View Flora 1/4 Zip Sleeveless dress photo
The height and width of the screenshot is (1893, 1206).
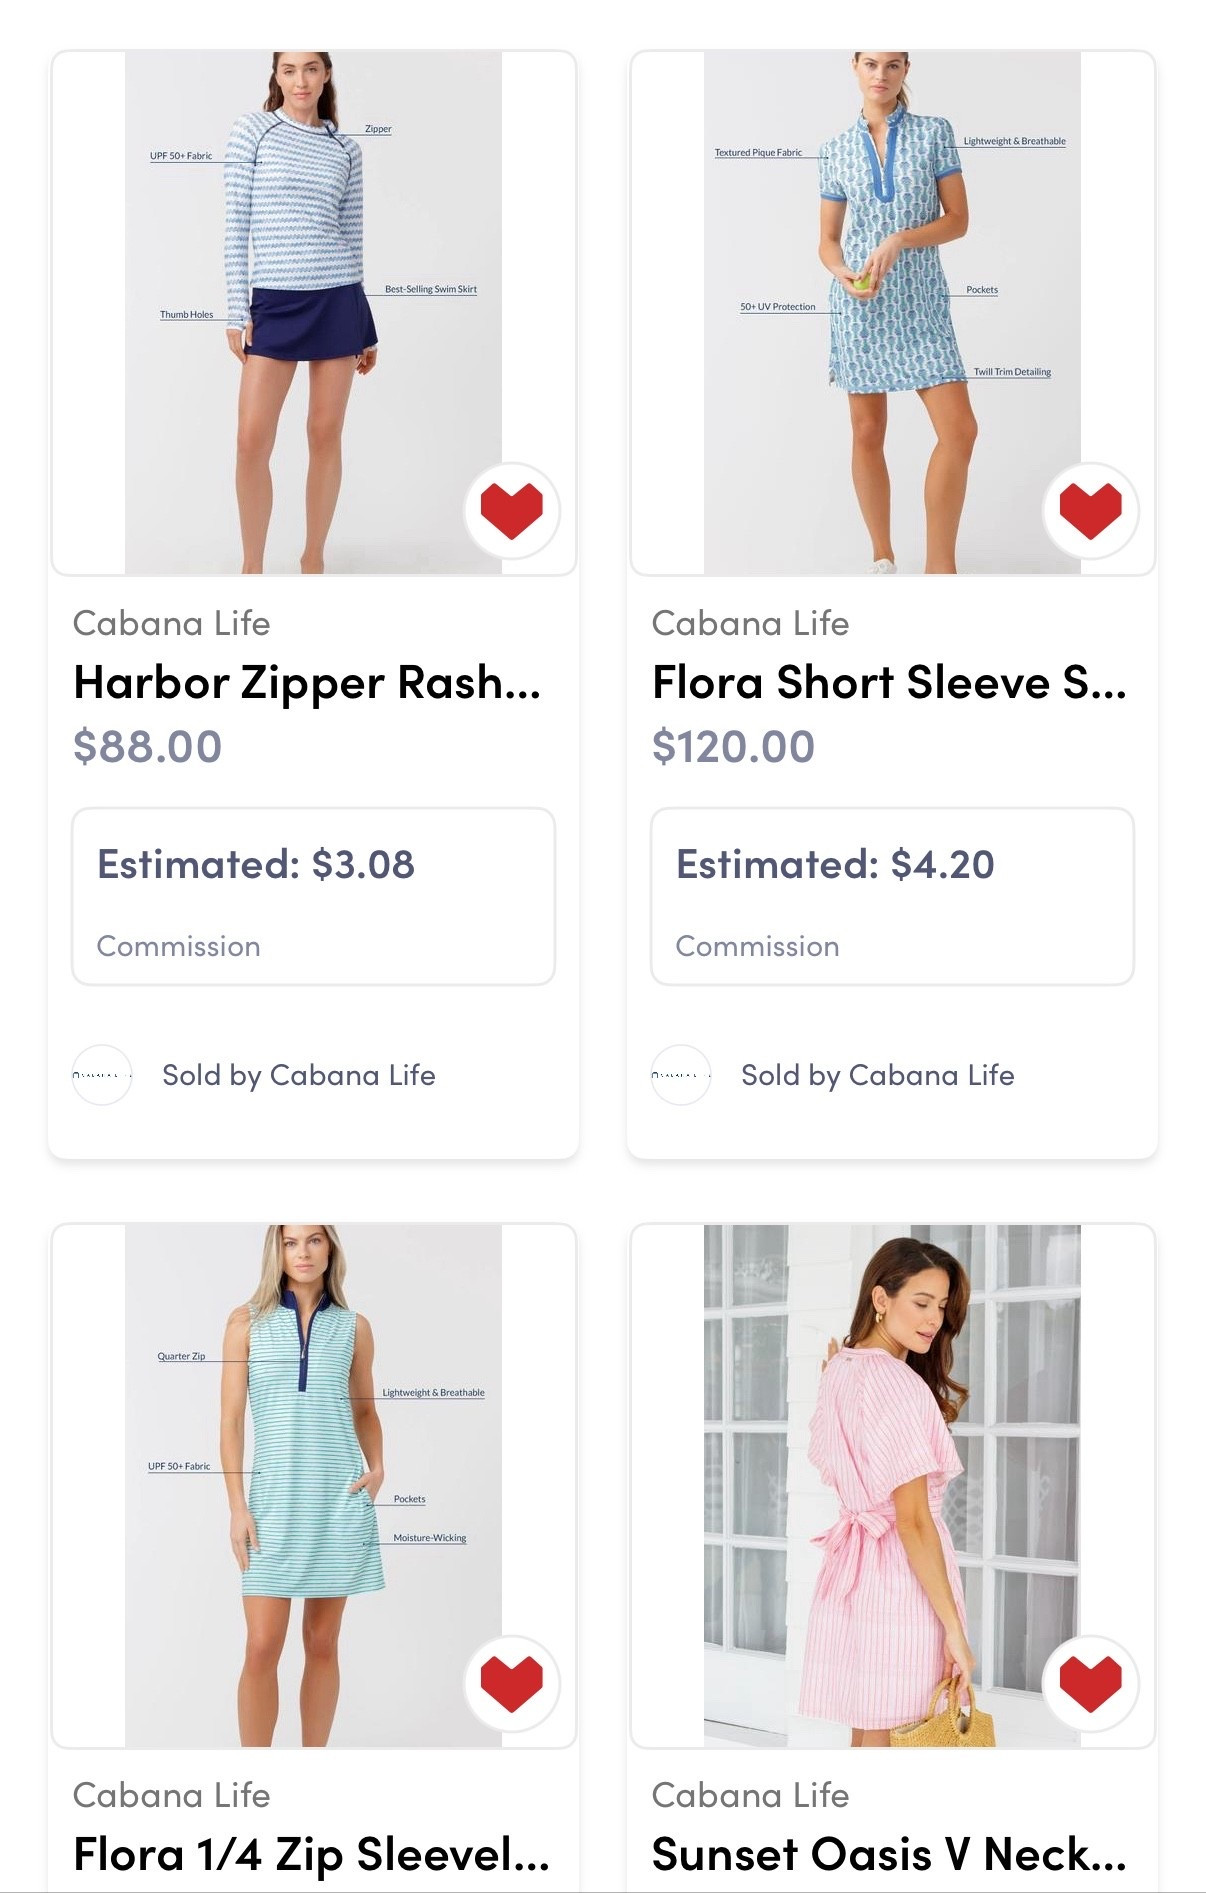pyautogui.click(x=313, y=1485)
